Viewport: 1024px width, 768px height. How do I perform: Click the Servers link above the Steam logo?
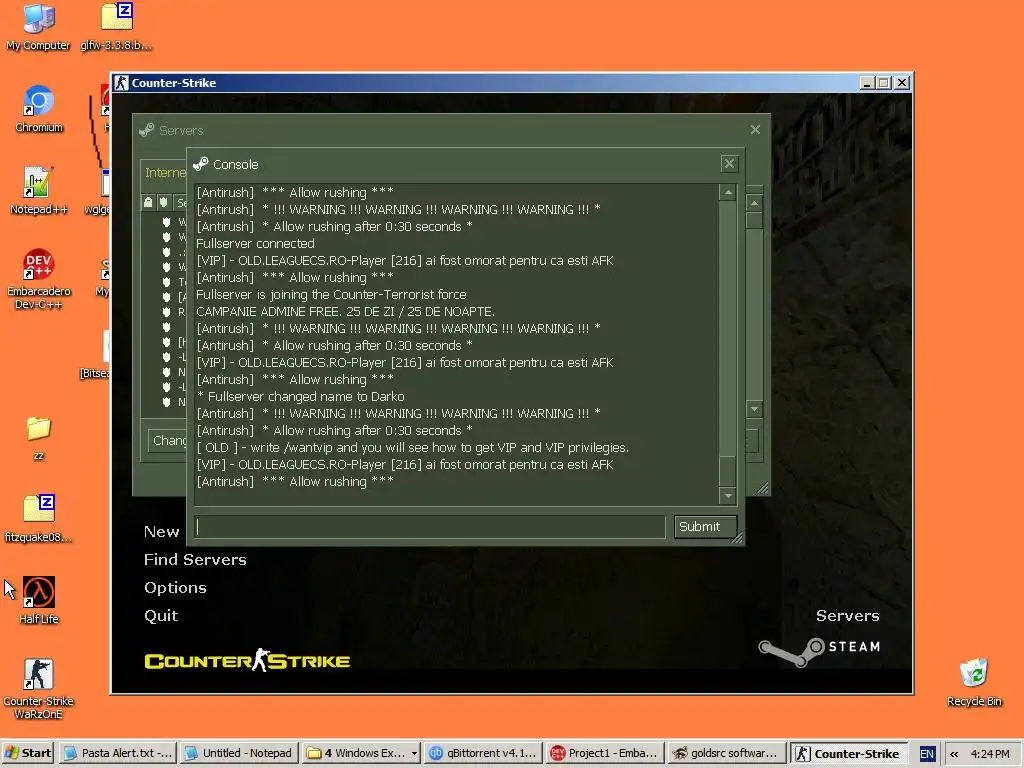(848, 616)
